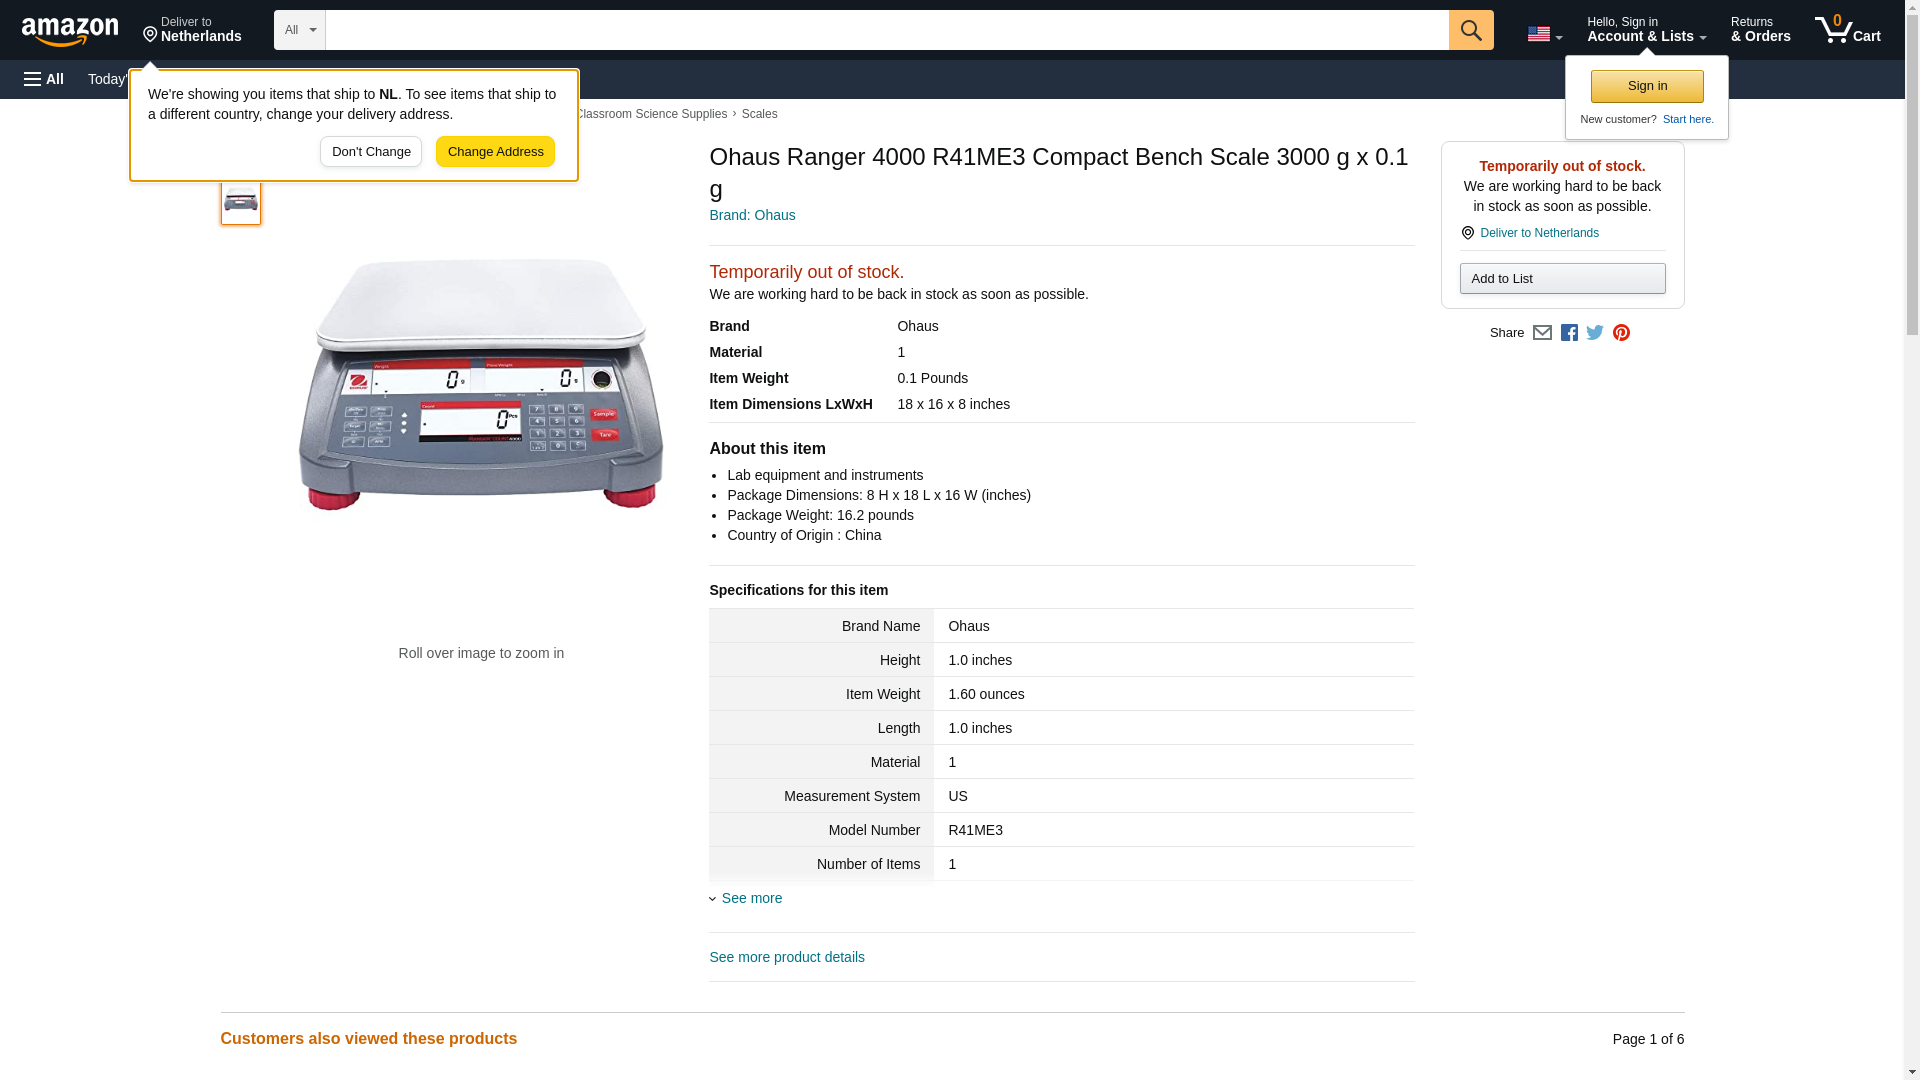Share the product on Pinterest

click(1621, 333)
